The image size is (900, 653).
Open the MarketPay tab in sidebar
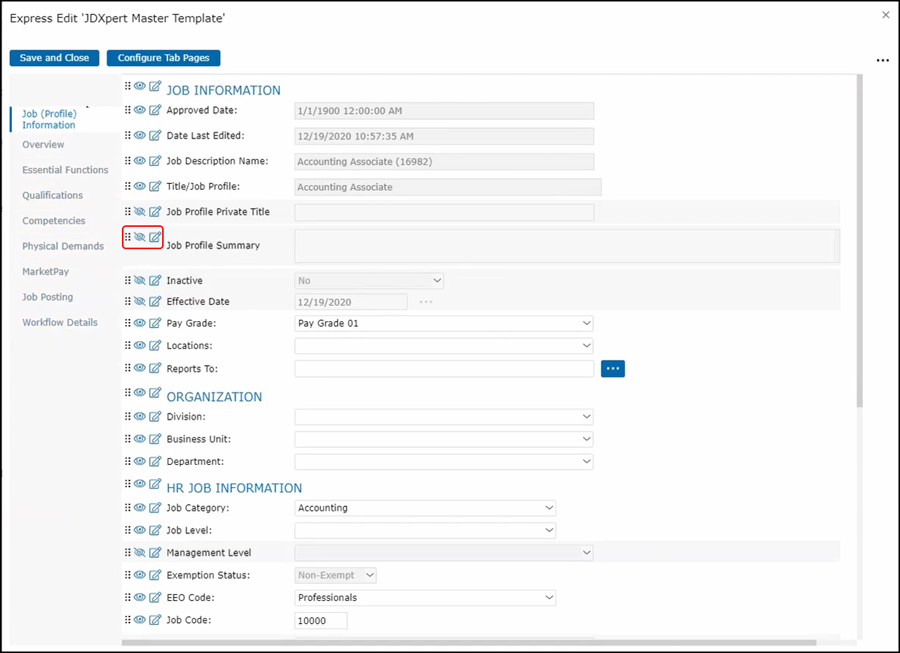point(46,272)
